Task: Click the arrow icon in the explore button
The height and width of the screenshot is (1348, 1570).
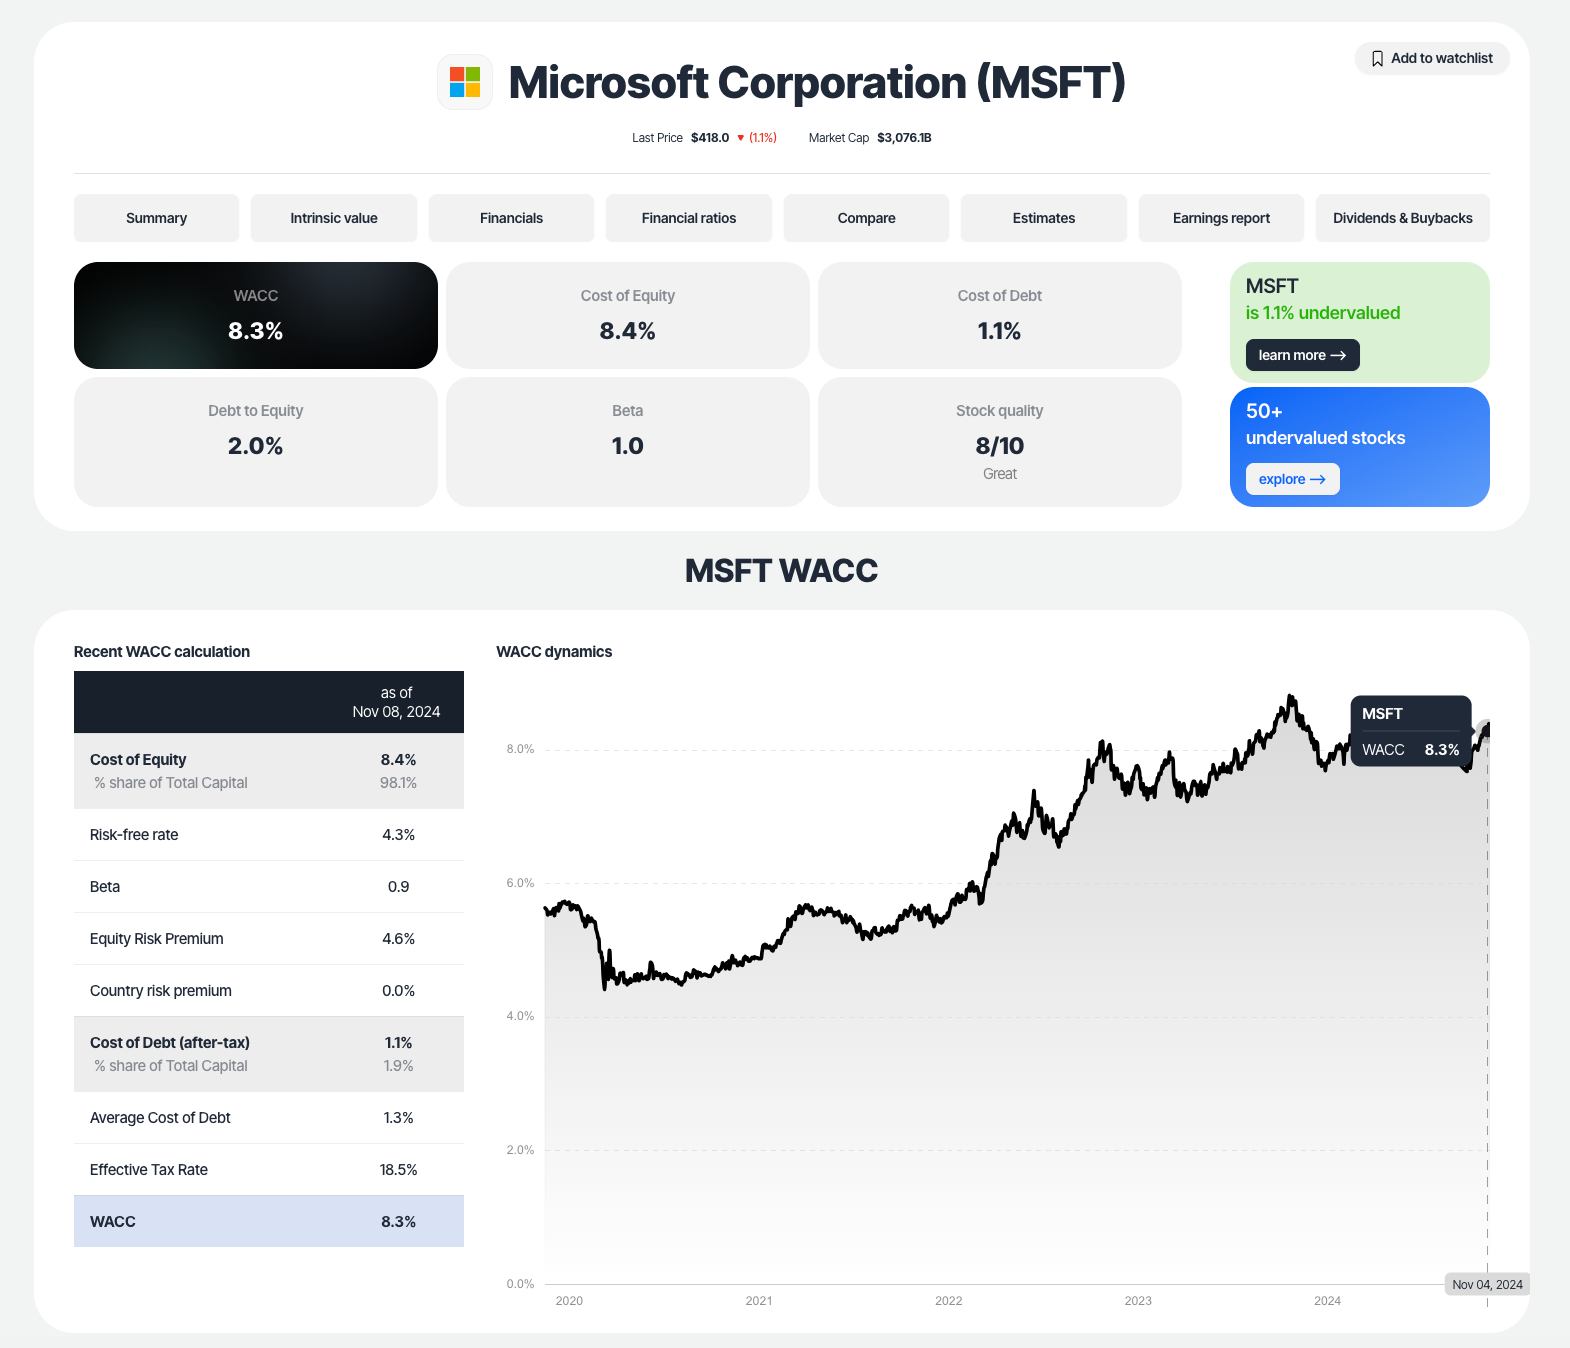Action: [x=1319, y=479]
